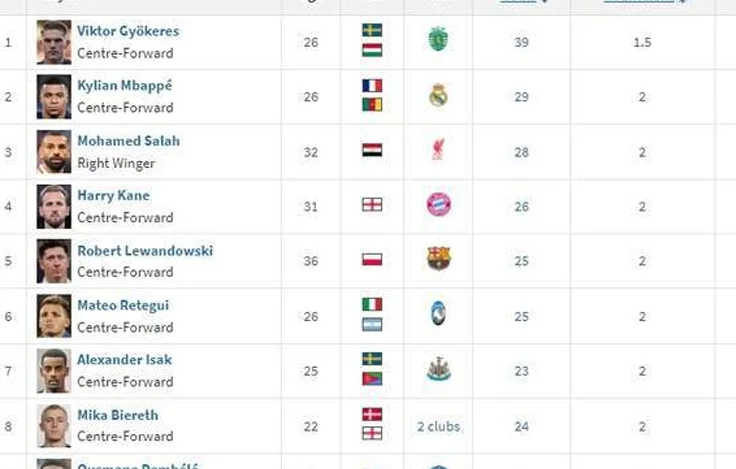Viewport: 736px width, 469px height.
Task: Click the Poland flag in Lewandowski's row
Action: pos(372,260)
